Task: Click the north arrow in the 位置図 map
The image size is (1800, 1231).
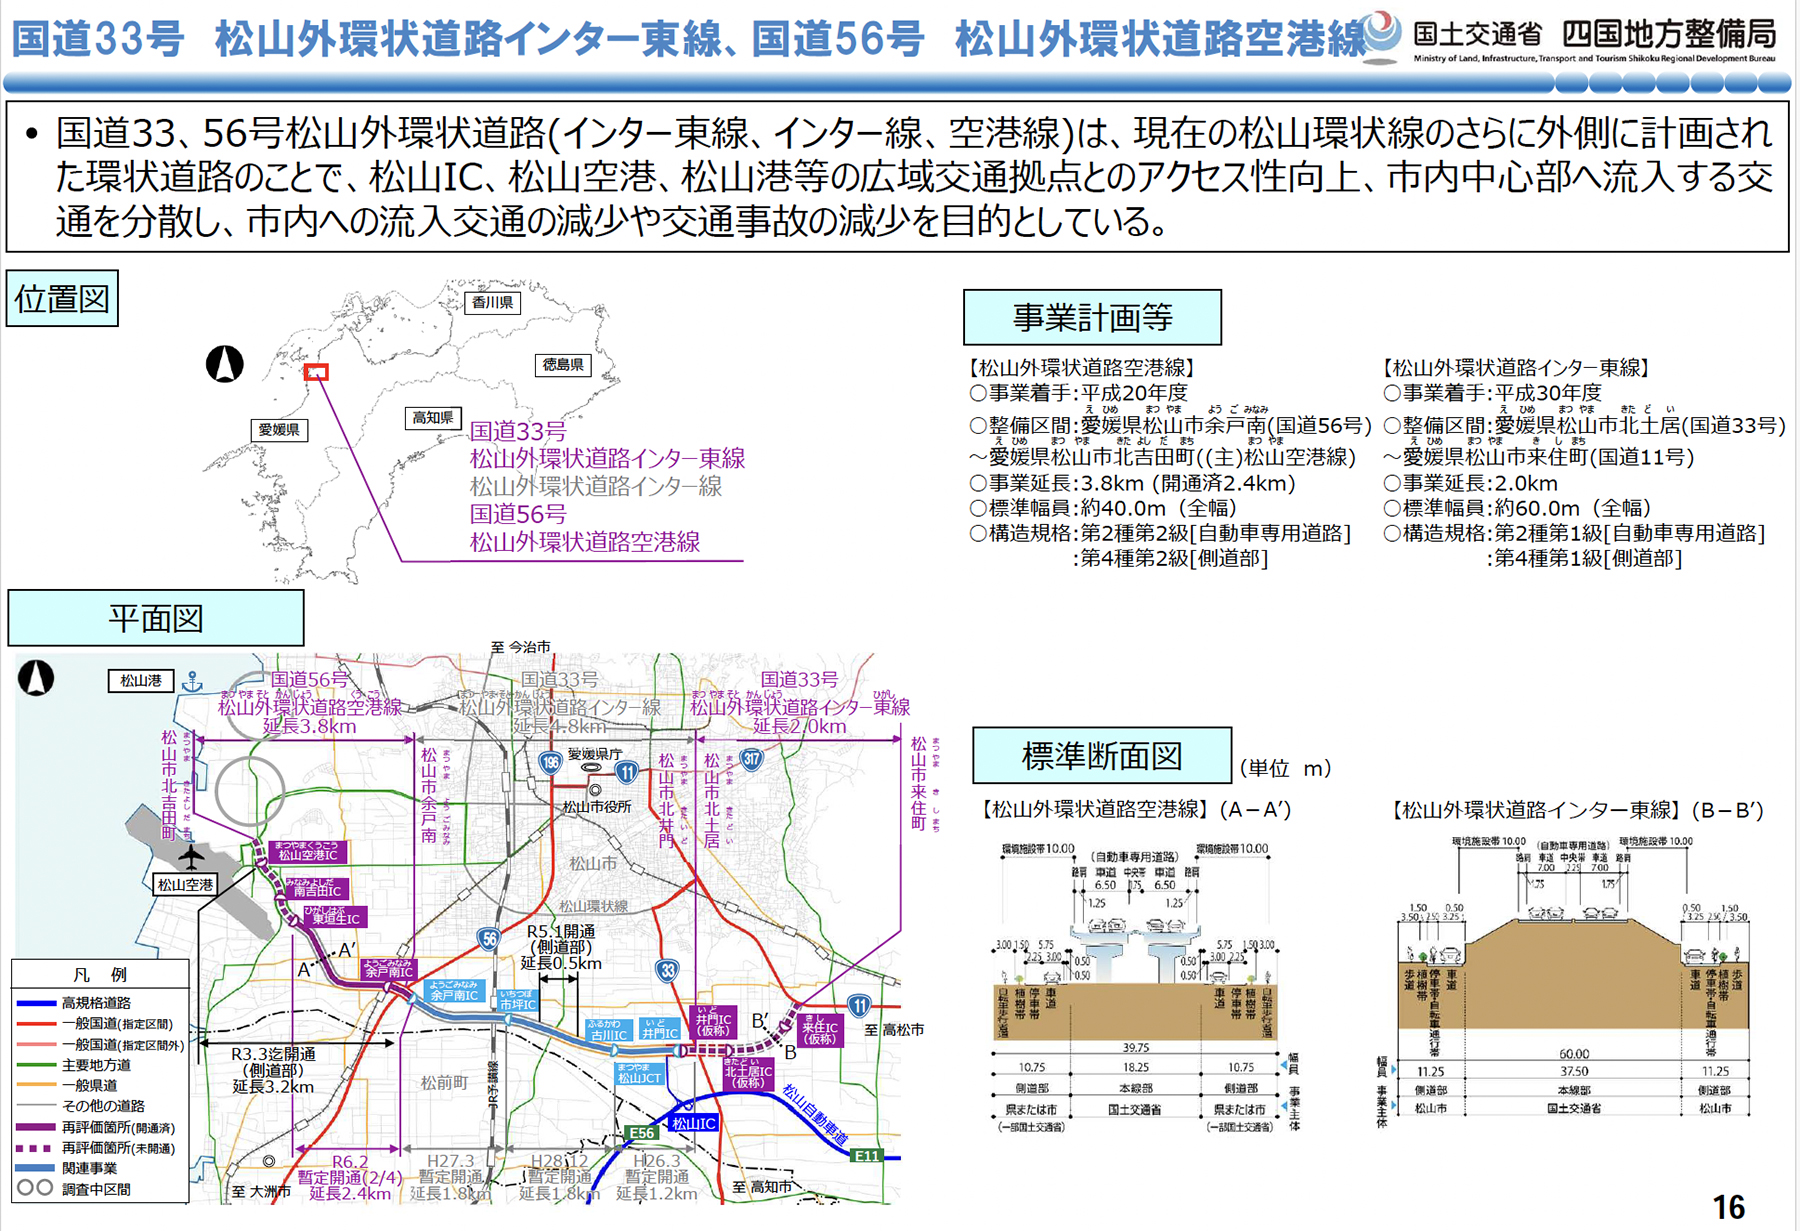Action: 225,364
